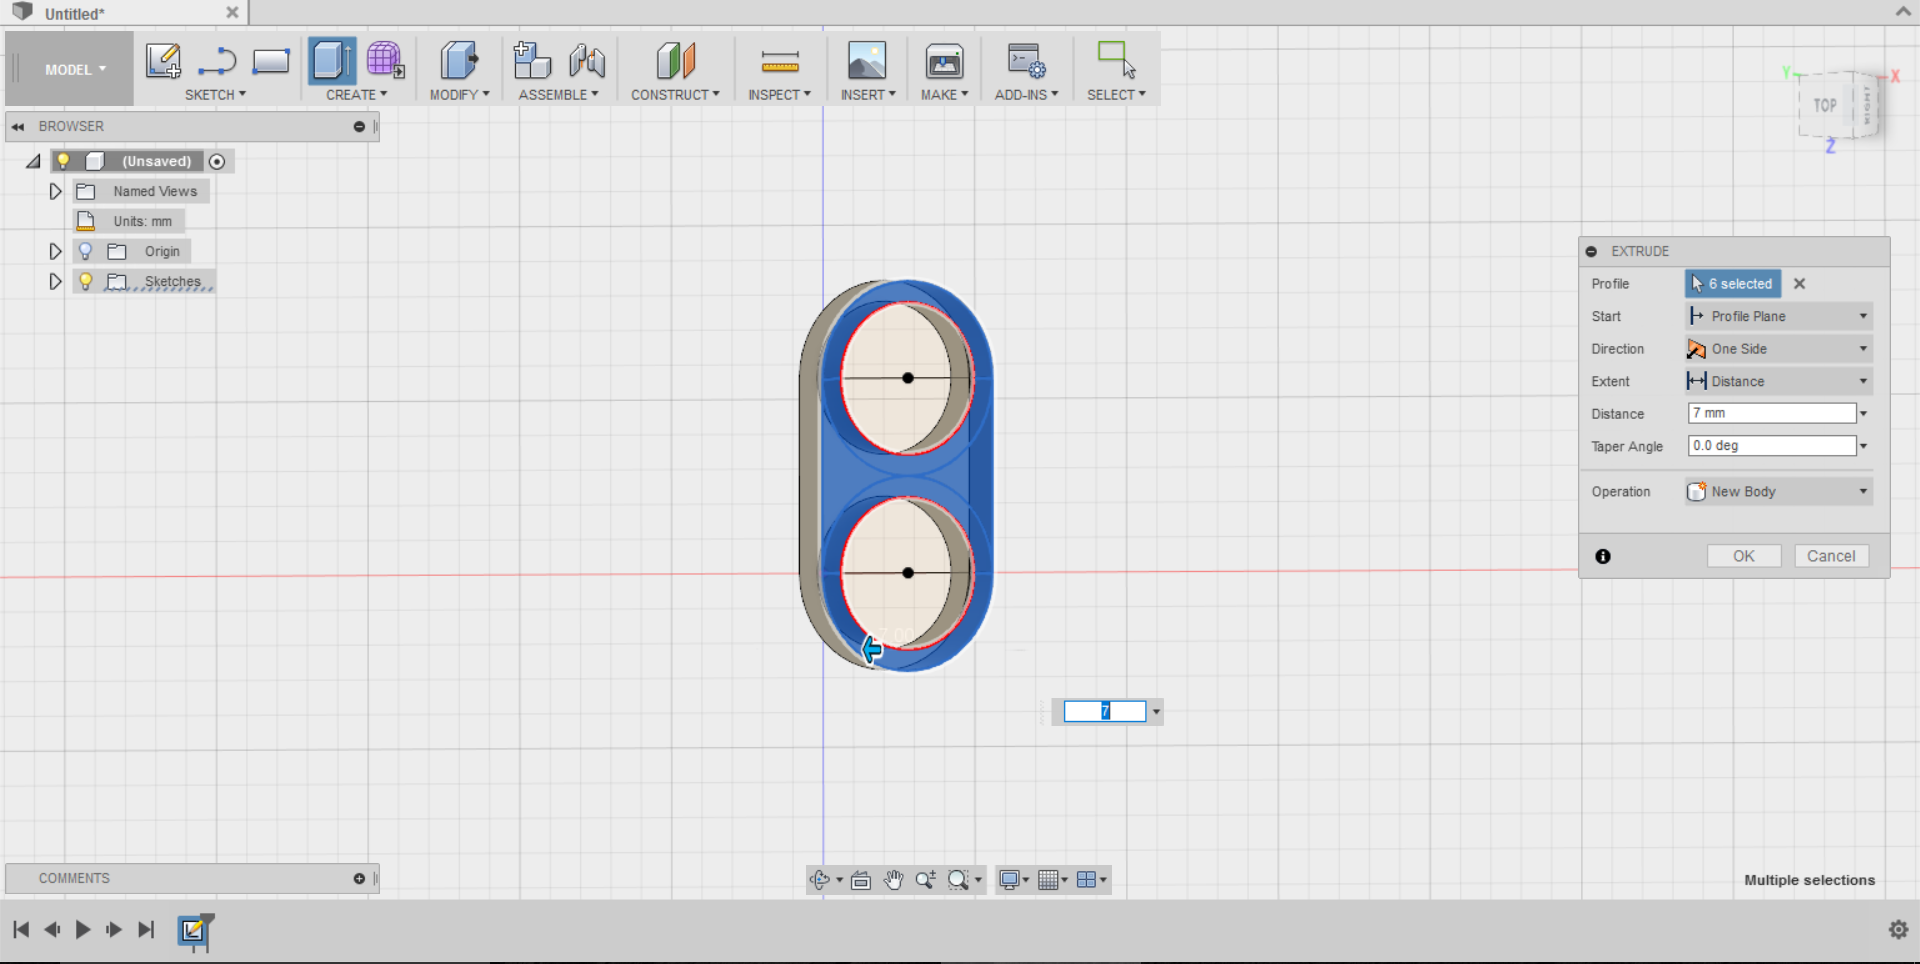Select the Rectangle sketch tool icon
The width and height of the screenshot is (1920, 964).
pos(271,61)
